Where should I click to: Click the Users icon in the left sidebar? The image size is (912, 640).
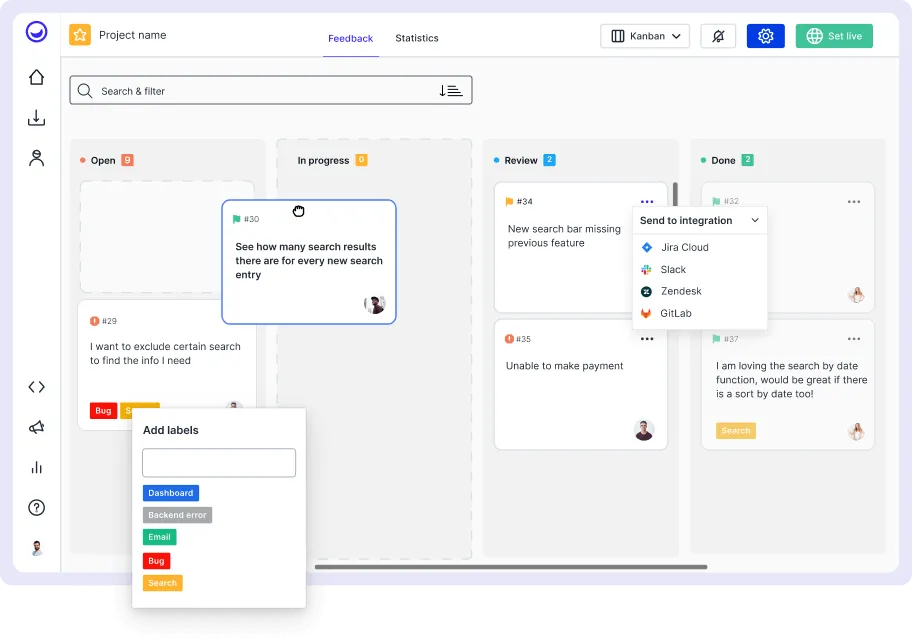(36, 157)
